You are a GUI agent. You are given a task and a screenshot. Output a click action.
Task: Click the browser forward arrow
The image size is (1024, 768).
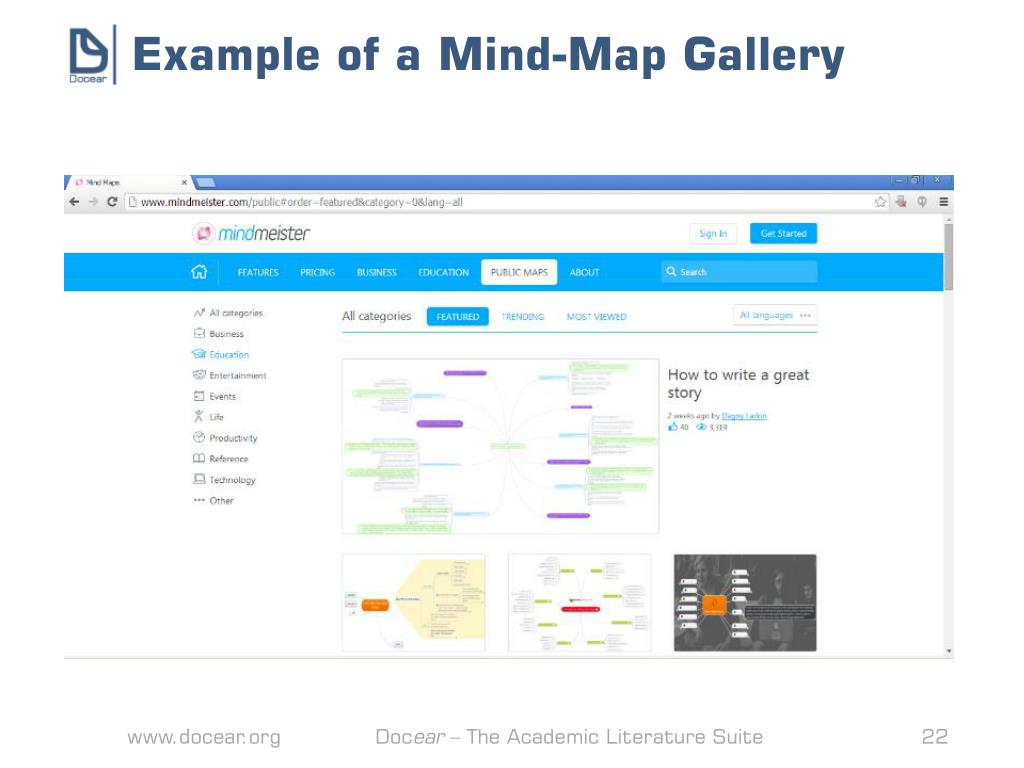(x=93, y=202)
